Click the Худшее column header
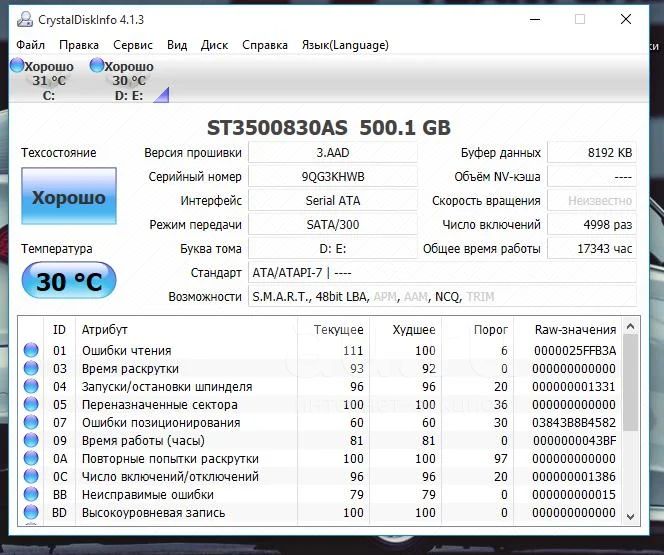The height and width of the screenshot is (555, 664). coord(406,329)
